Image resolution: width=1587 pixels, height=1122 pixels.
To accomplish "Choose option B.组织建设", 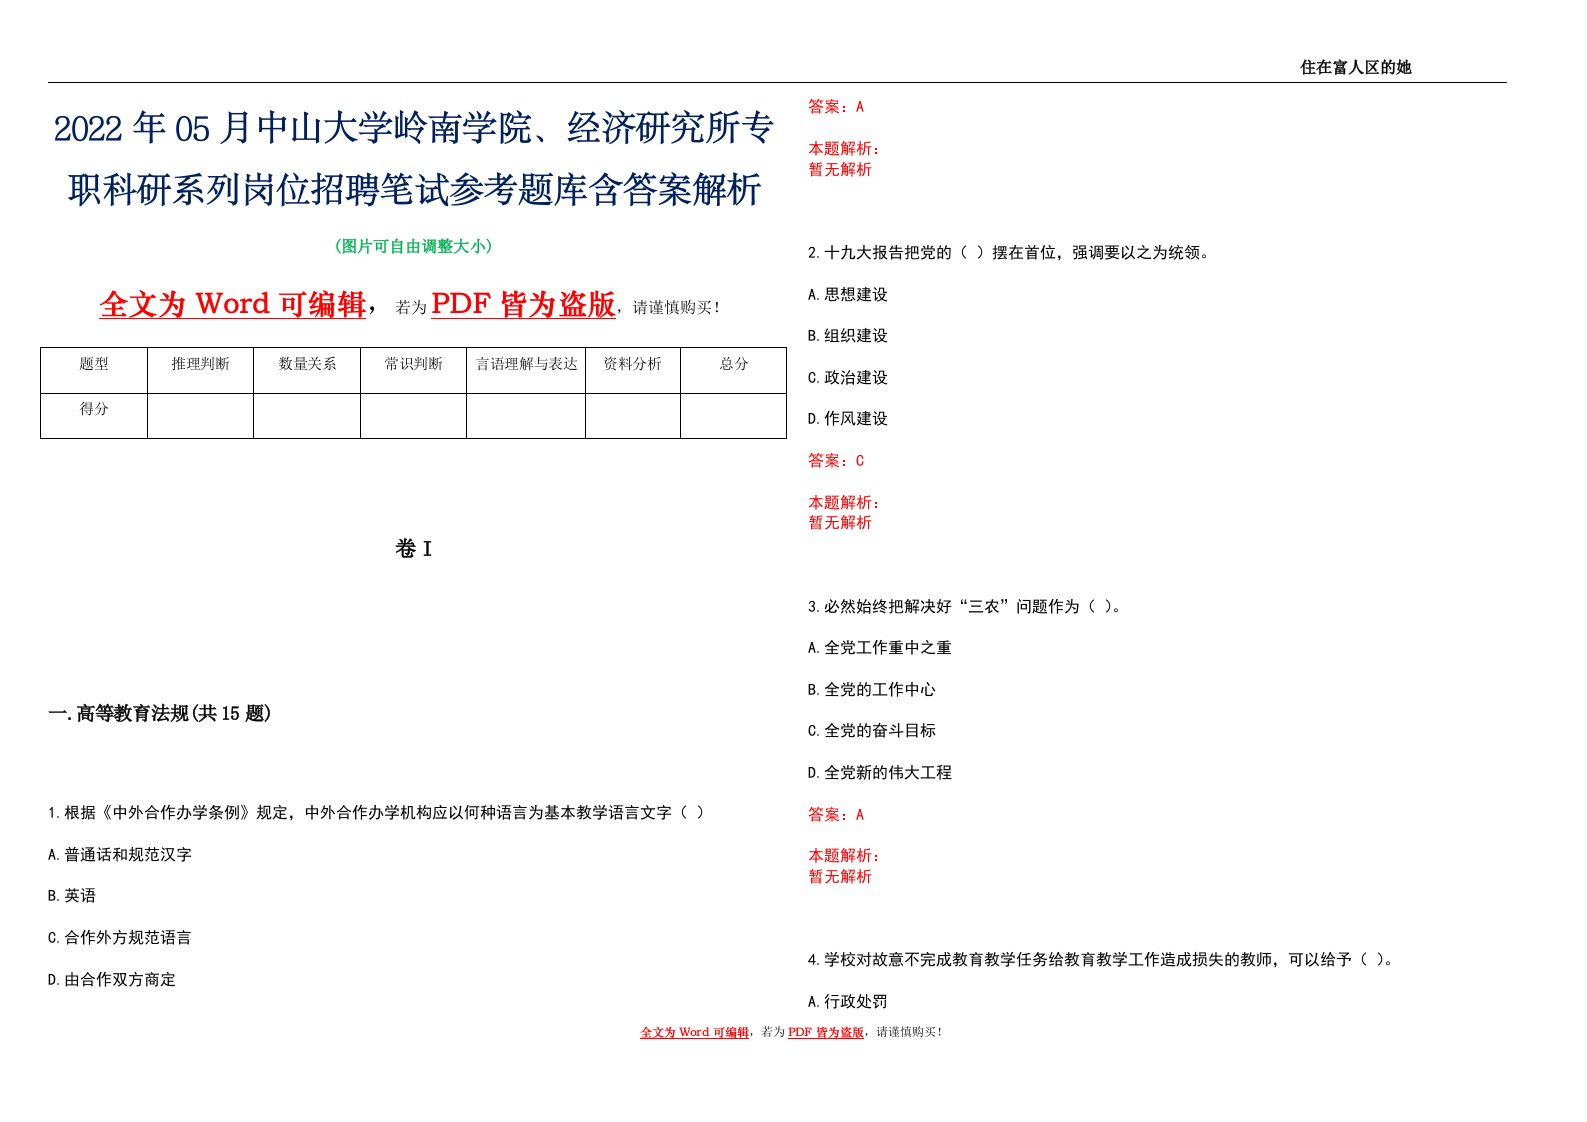I will [848, 336].
